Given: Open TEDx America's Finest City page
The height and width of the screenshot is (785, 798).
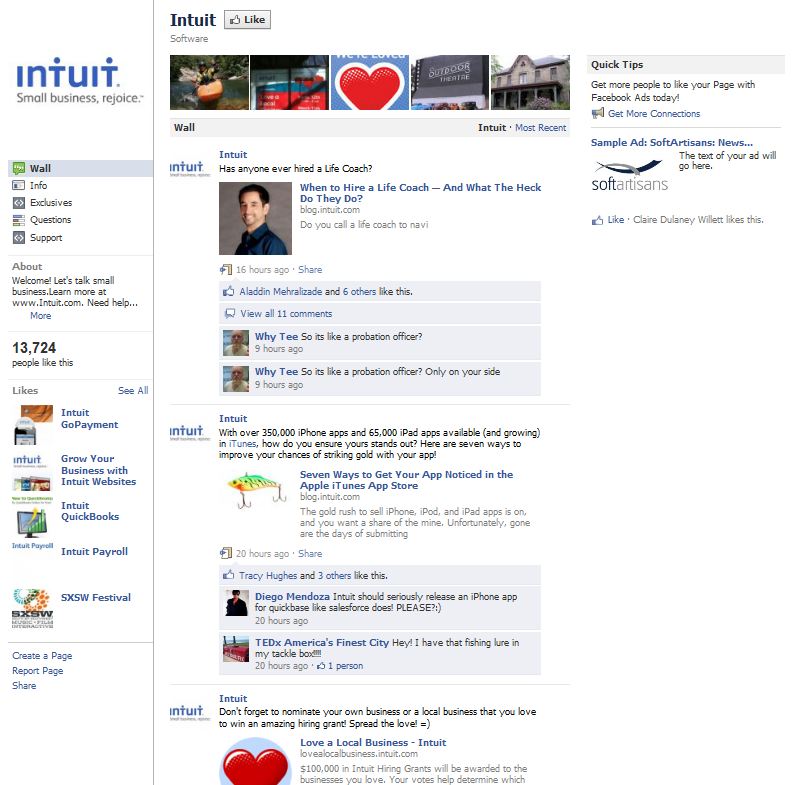Looking at the screenshot, I should 322,642.
